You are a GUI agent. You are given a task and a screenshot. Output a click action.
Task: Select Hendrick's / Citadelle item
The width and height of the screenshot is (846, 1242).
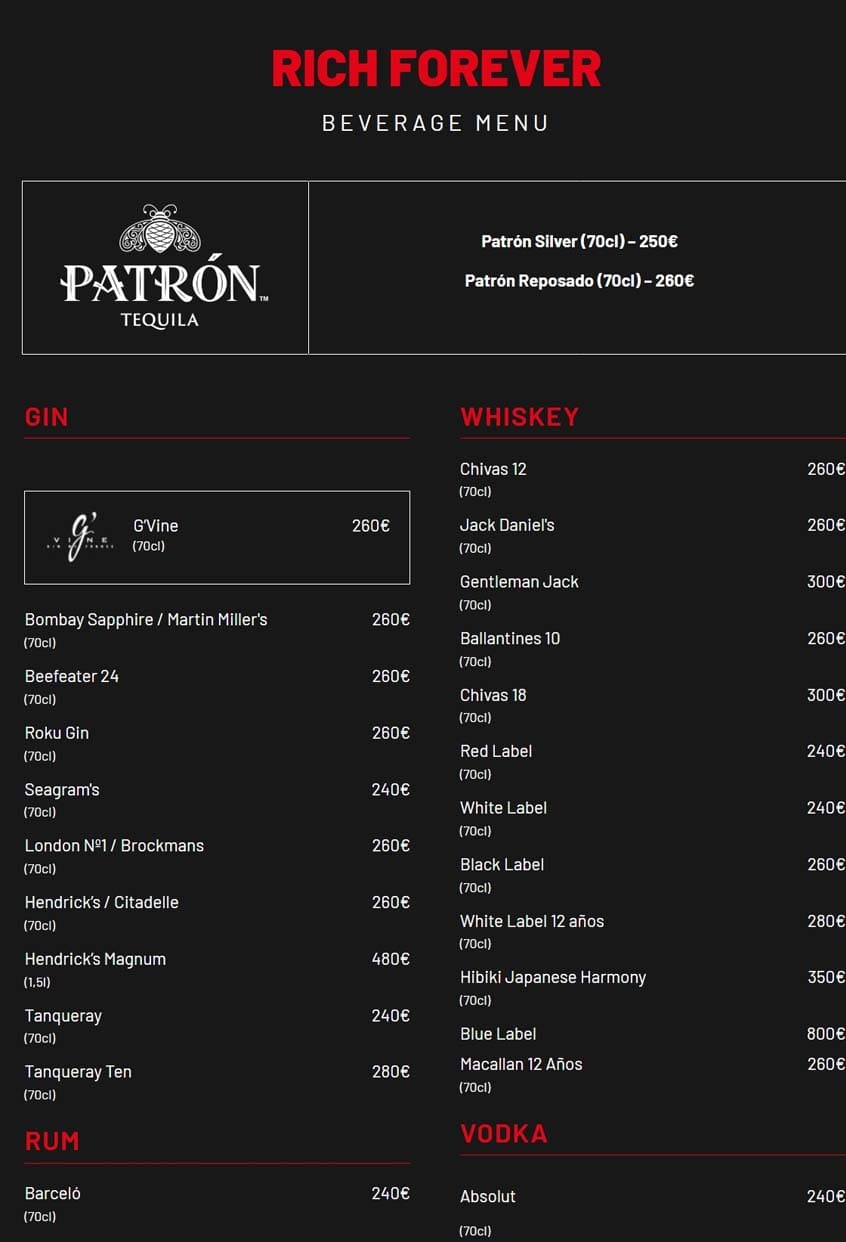tap(102, 903)
